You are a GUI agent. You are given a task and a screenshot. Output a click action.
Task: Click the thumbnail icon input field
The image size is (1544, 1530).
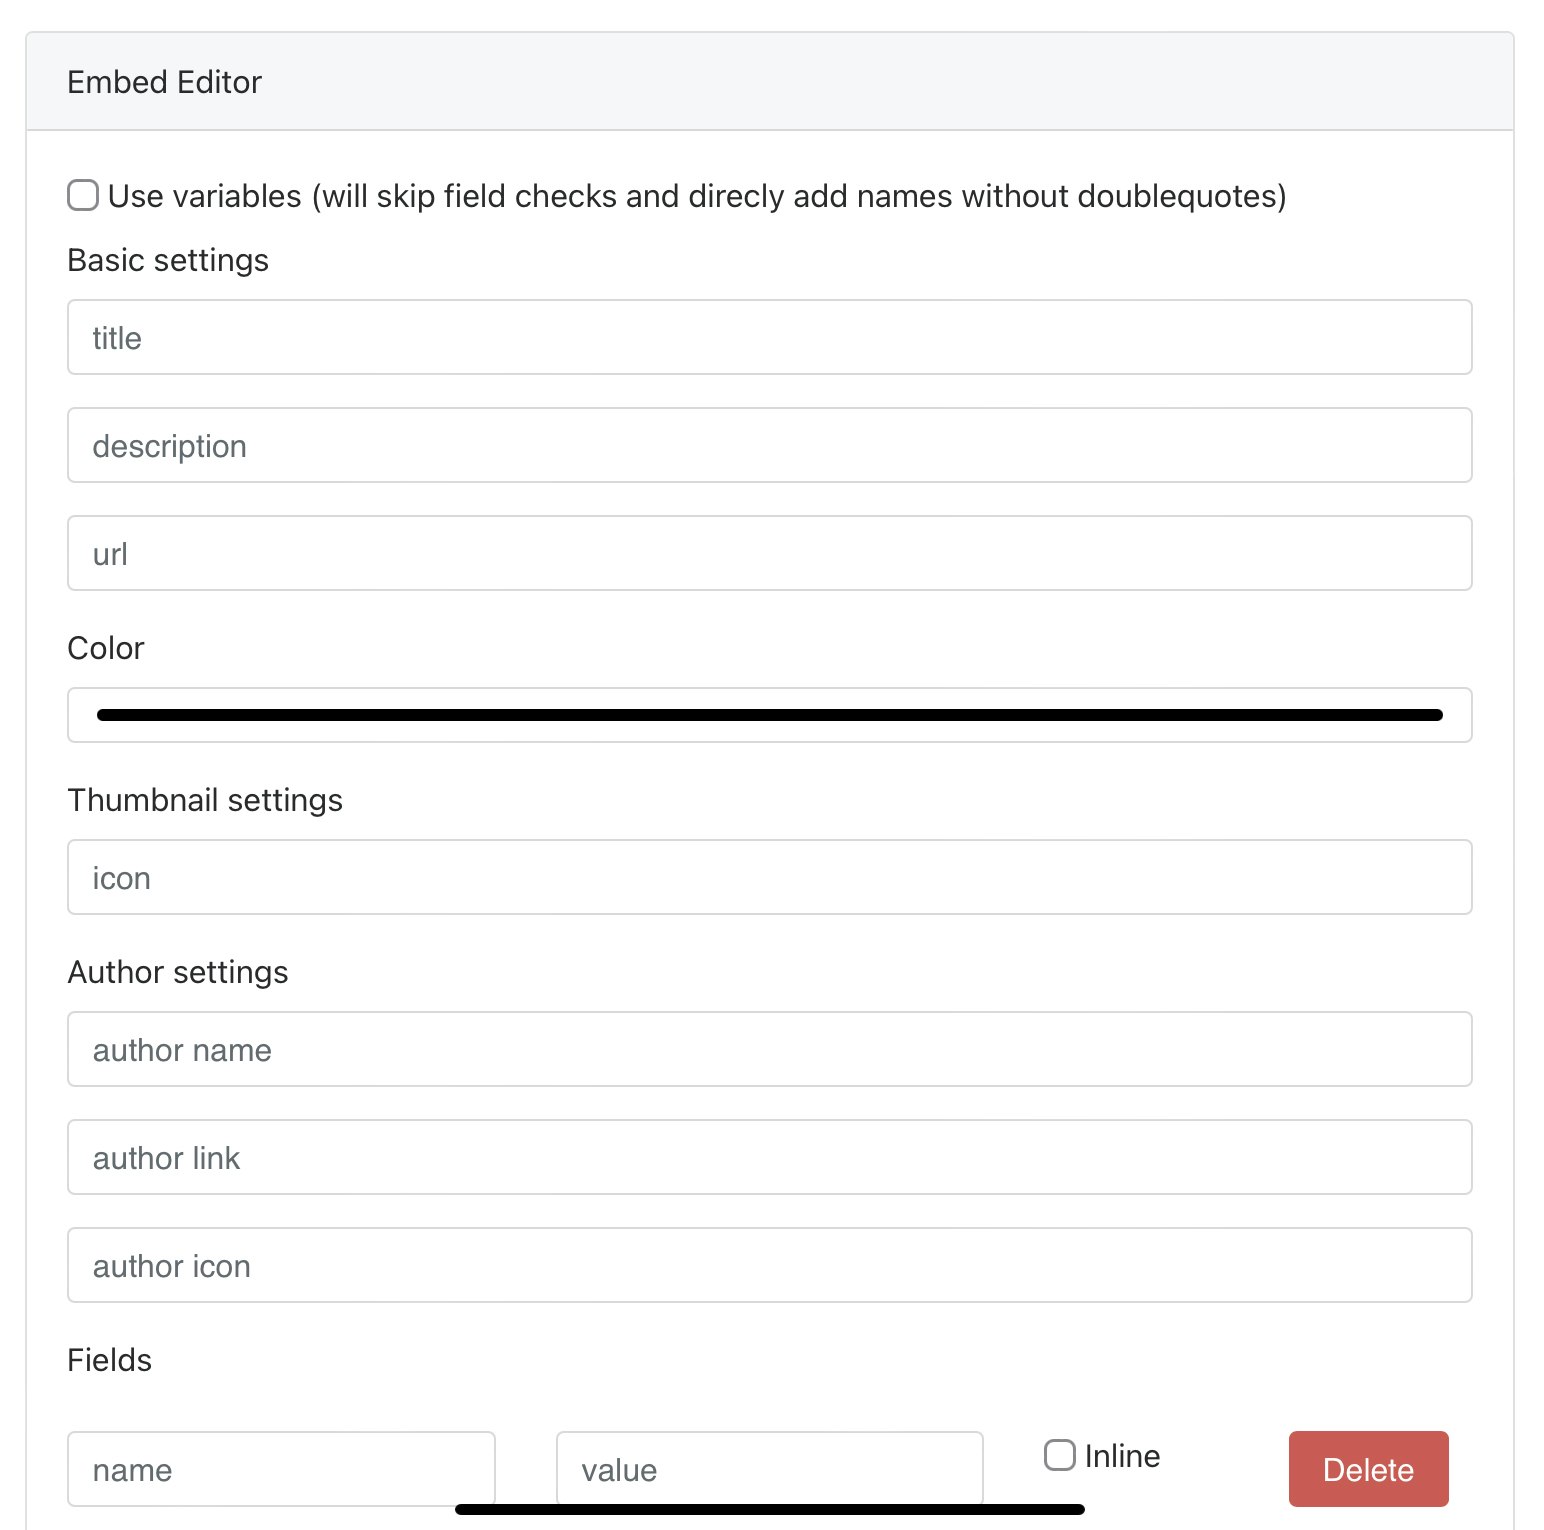coord(769,877)
